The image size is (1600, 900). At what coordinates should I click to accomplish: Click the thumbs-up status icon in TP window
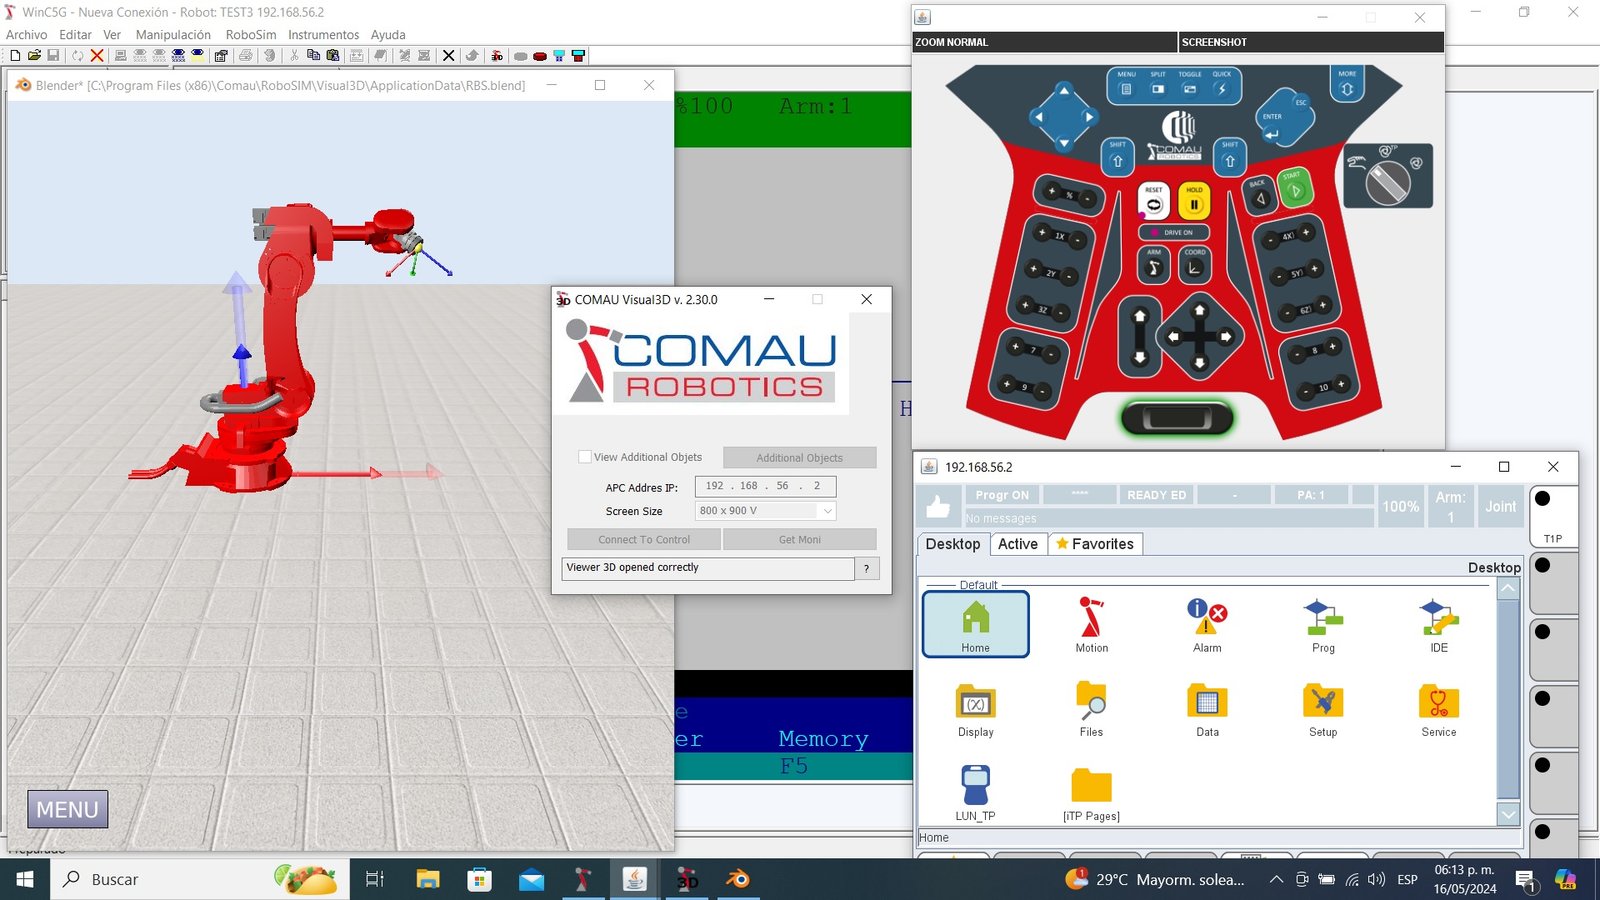(938, 506)
